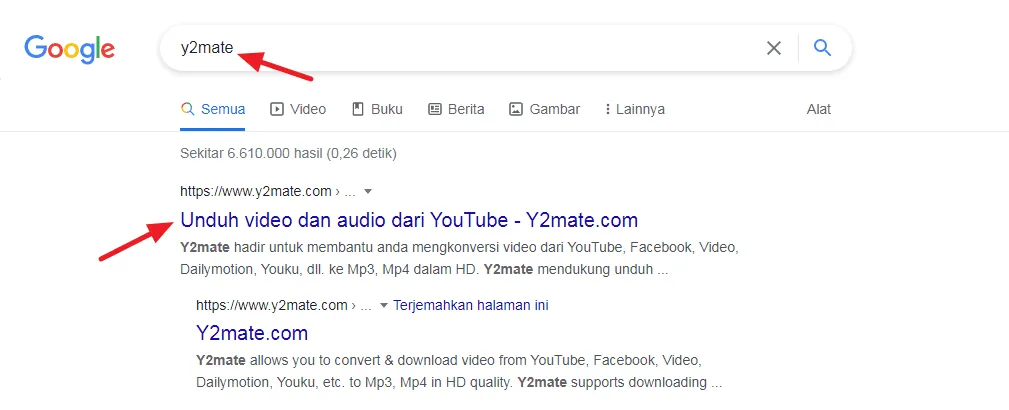Click snippet starting 'Y2mate allows you to convert'
The height and width of the screenshot is (410, 1009).
459,371
